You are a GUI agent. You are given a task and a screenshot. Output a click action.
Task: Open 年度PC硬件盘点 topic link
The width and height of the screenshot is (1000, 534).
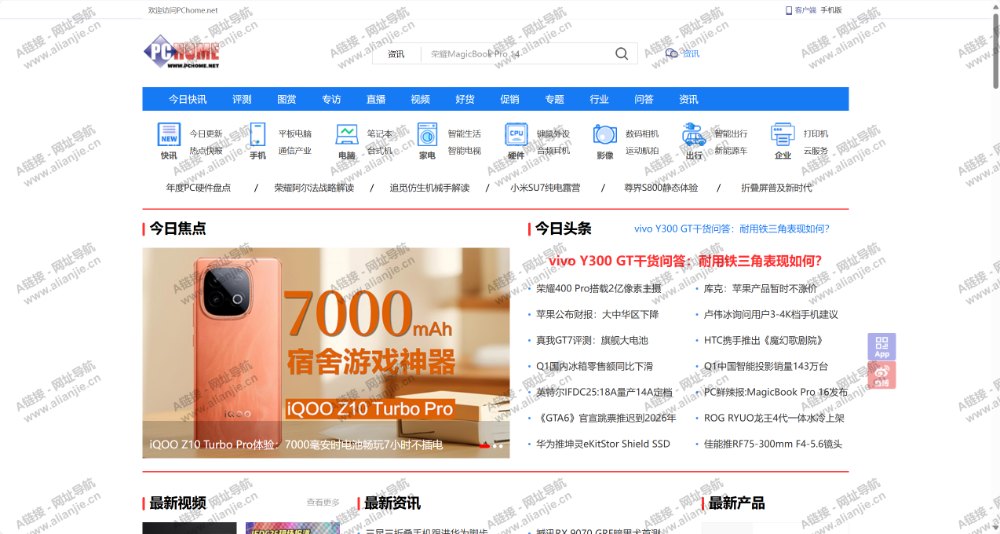pos(198,188)
